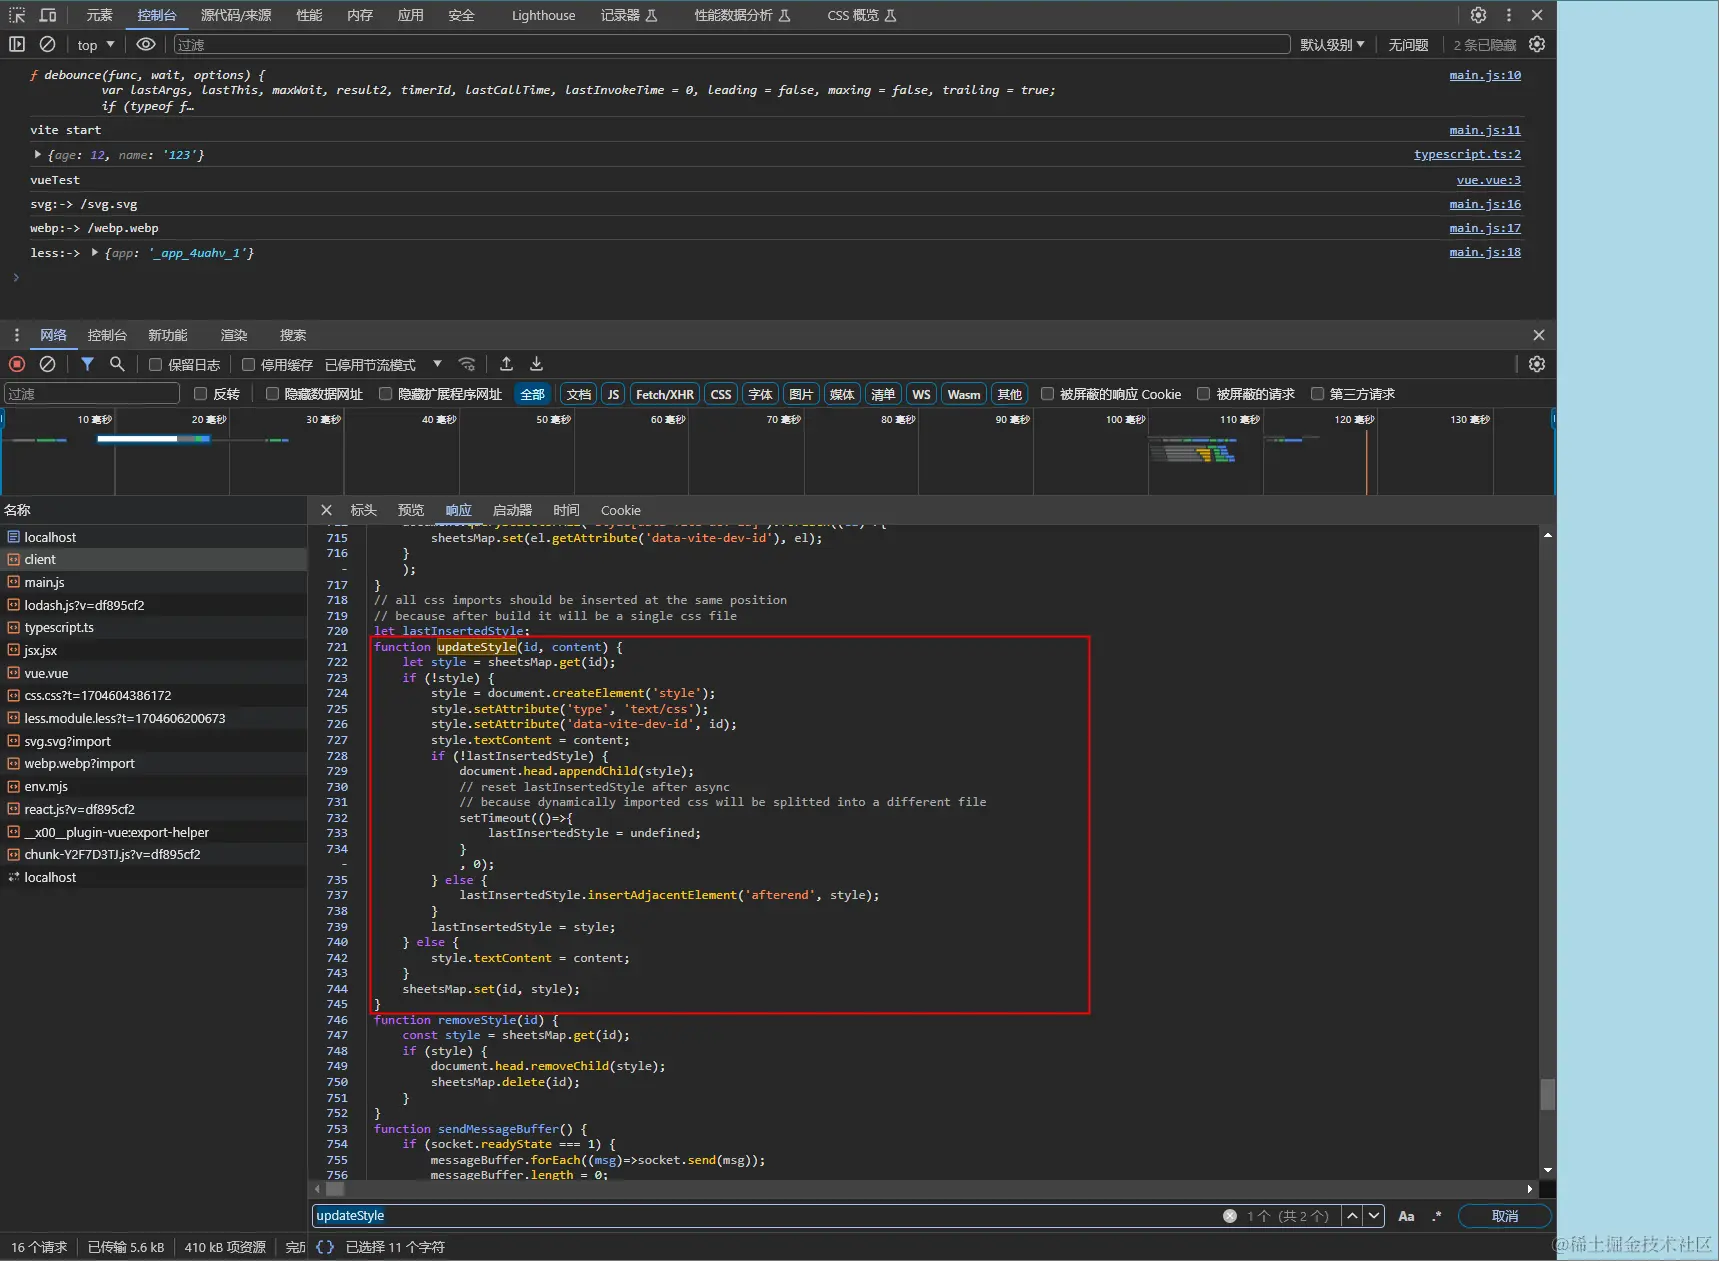This screenshot has width=1719, height=1261.
Task: Expand the {age: 12, name: '123'} object
Action: [38, 155]
